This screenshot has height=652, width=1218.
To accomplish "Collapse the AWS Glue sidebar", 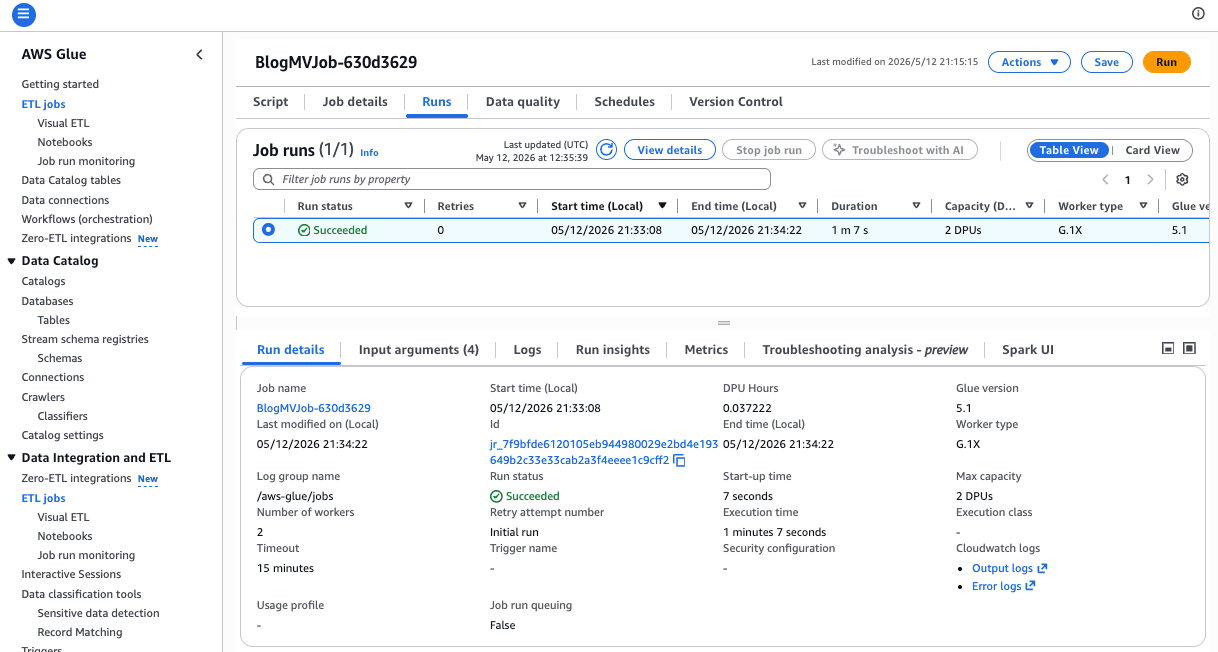I will [x=199, y=55].
